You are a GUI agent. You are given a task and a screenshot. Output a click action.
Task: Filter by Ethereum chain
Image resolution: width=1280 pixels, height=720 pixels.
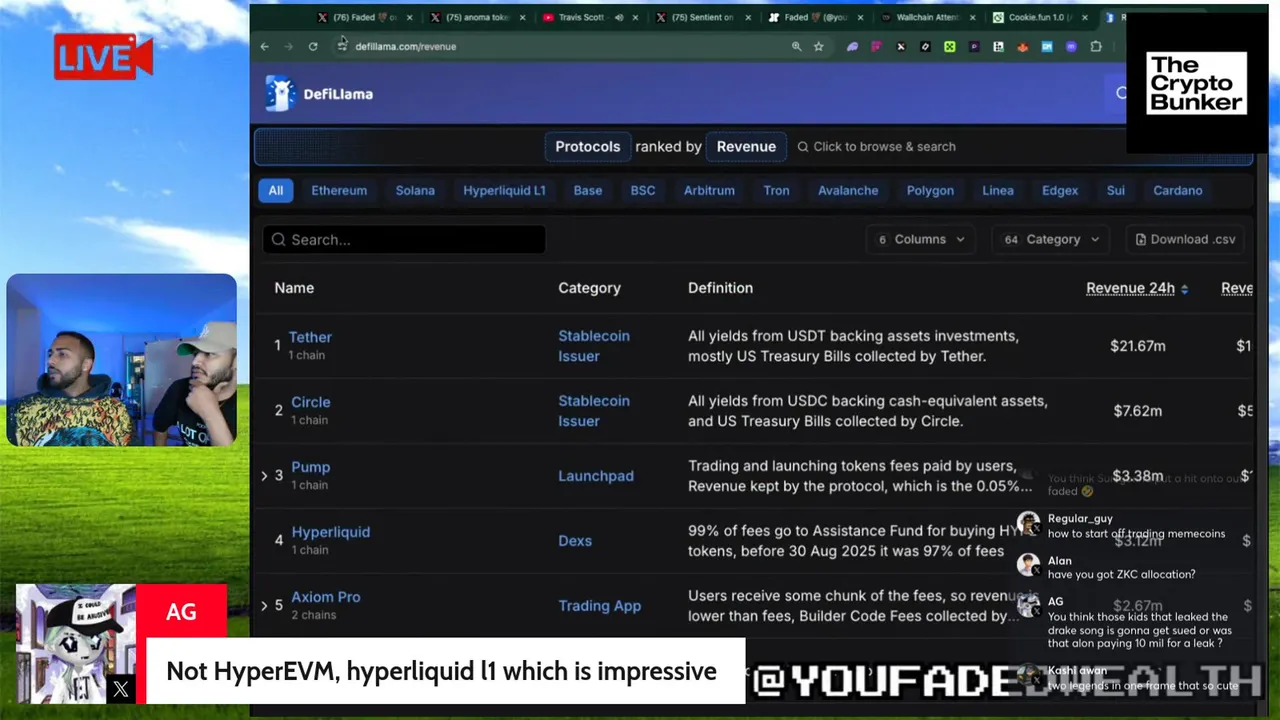(x=339, y=190)
